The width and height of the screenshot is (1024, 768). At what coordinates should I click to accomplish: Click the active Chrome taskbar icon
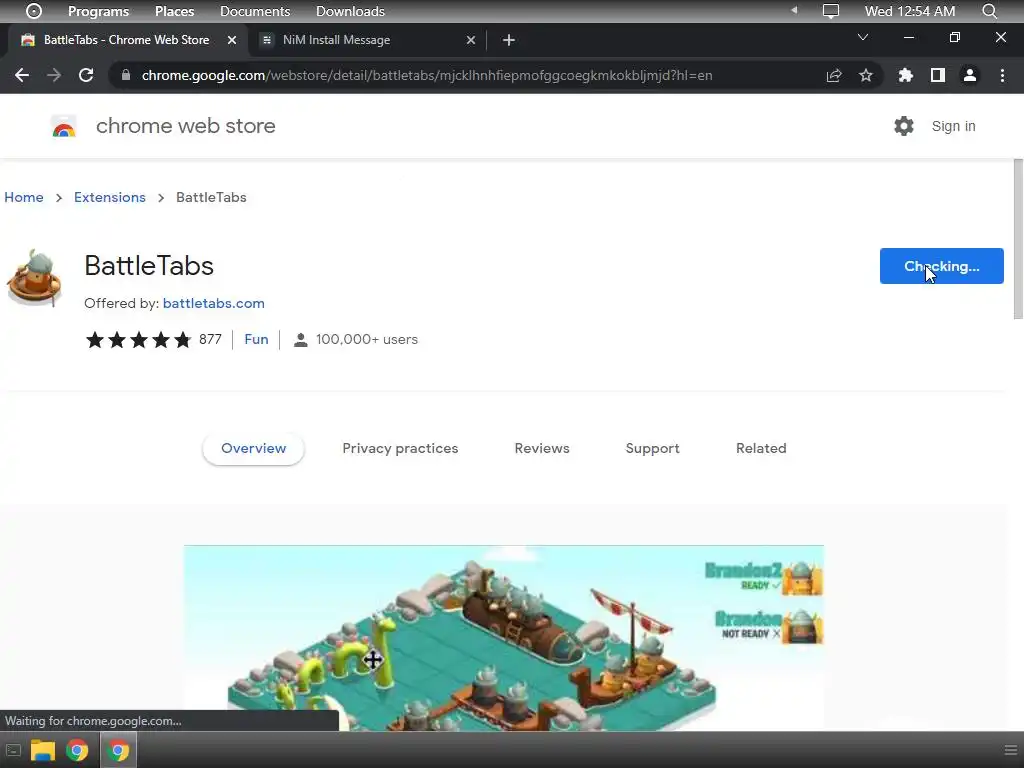tap(118, 750)
